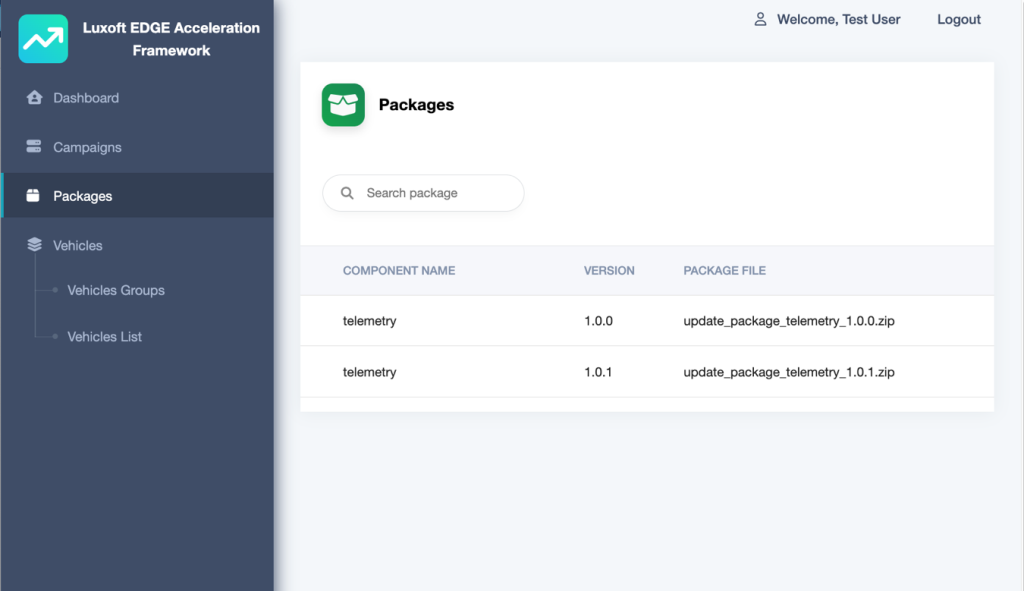Click inside the Search package field
Viewport: 1024px width, 591px height.
(x=430, y=193)
